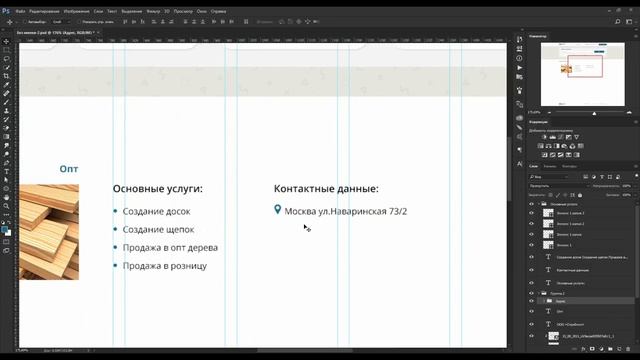Open the Character panel icon in dock

519,164
